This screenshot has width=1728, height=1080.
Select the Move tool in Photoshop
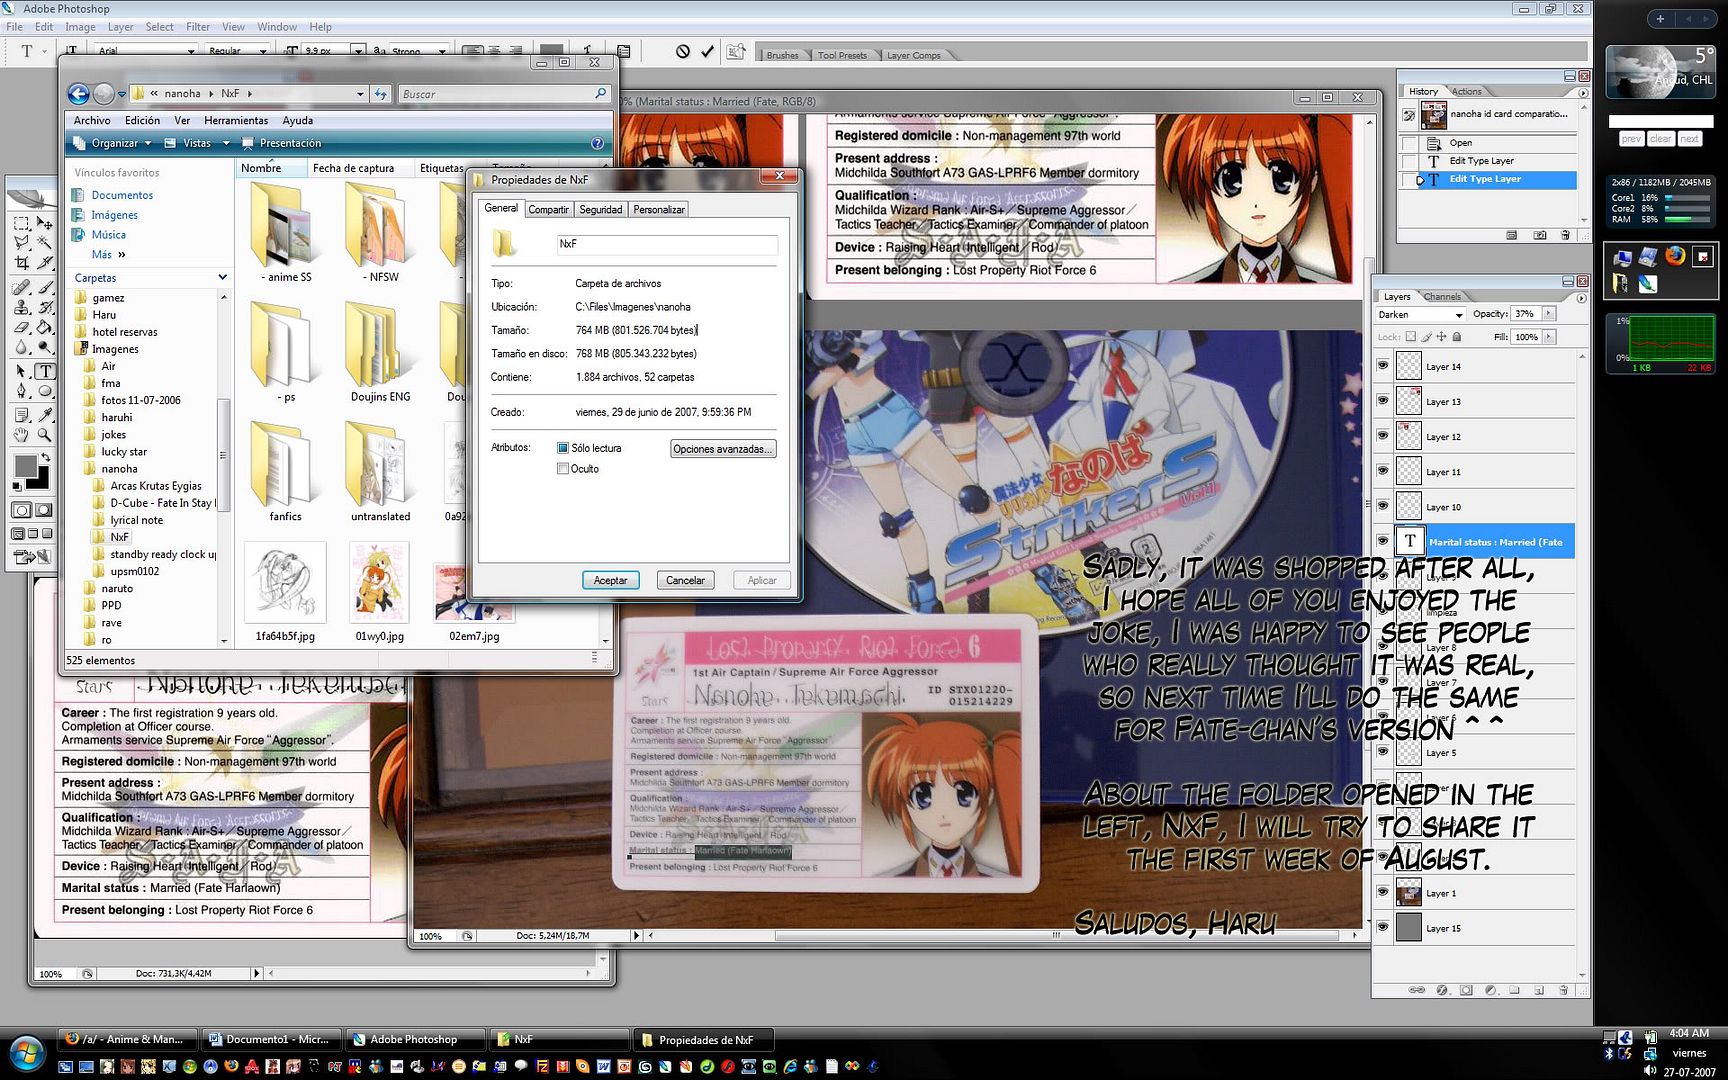[x=45, y=223]
